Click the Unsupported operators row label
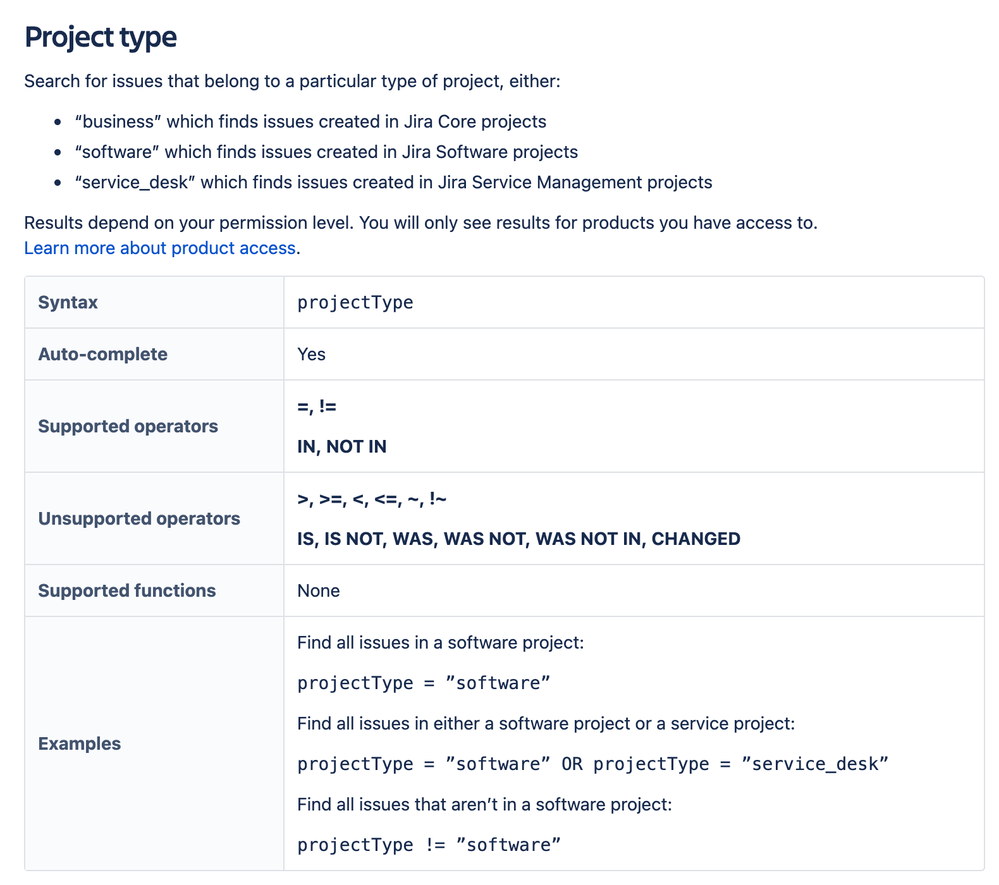999x885 pixels. (139, 519)
